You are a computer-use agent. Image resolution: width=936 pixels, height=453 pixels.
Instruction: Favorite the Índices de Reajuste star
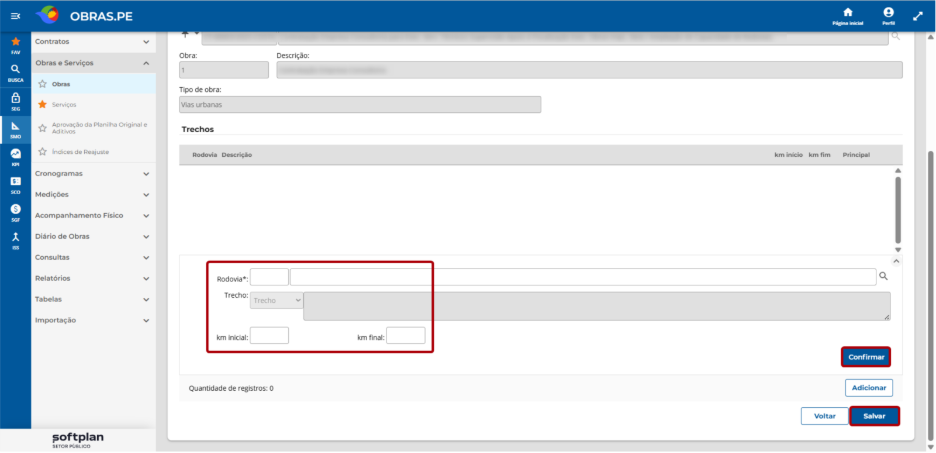pyautogui.click(x=42, y=152)
